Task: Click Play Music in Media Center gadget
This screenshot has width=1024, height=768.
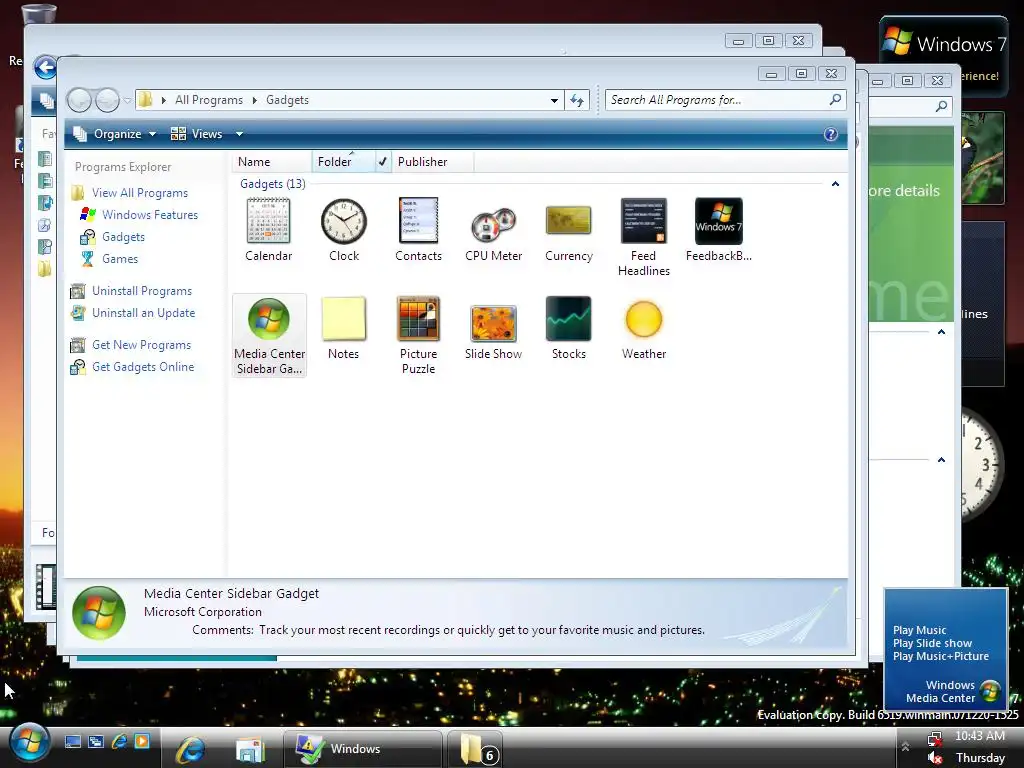Action: [920, 630]
